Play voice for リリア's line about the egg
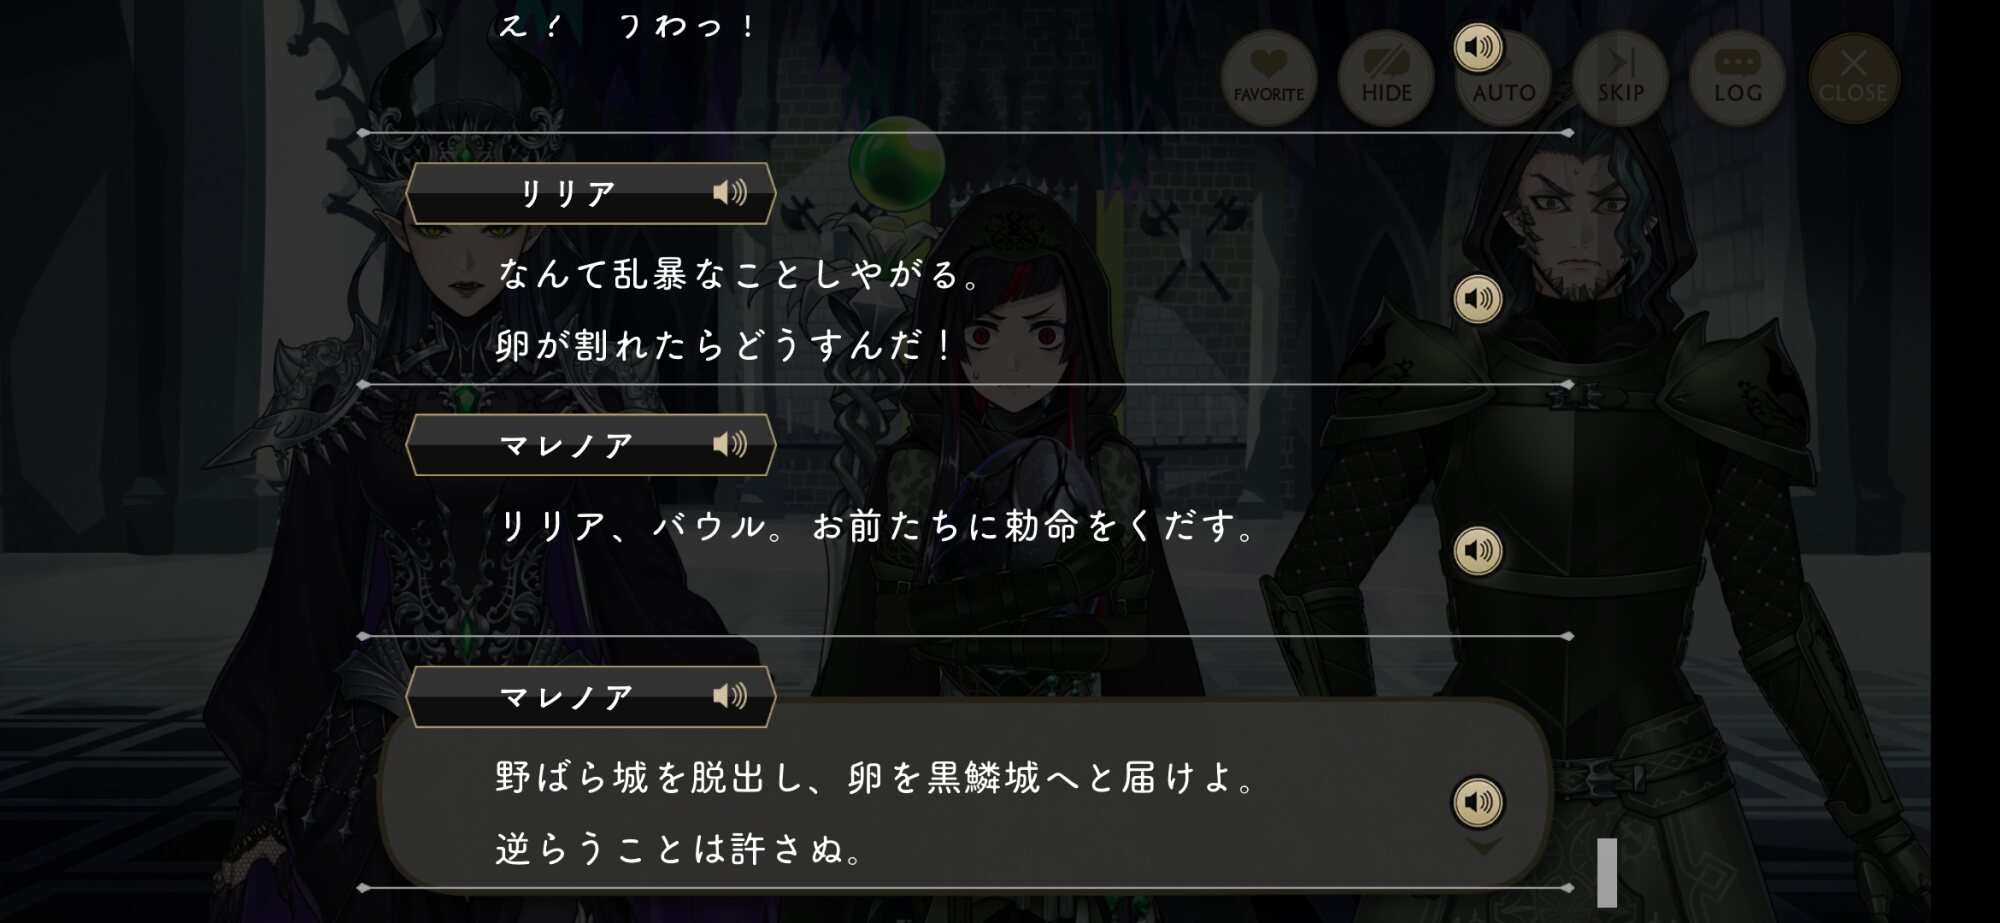 (1478, 299)
